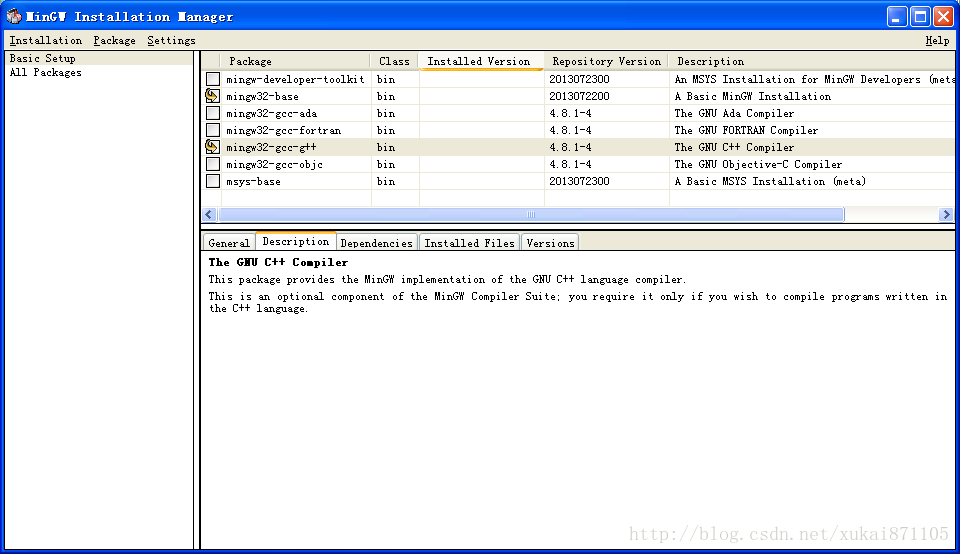The width and height of the screenshot is (960, 554).
Task: Sort by the Class column header
Action: (394, 61)
